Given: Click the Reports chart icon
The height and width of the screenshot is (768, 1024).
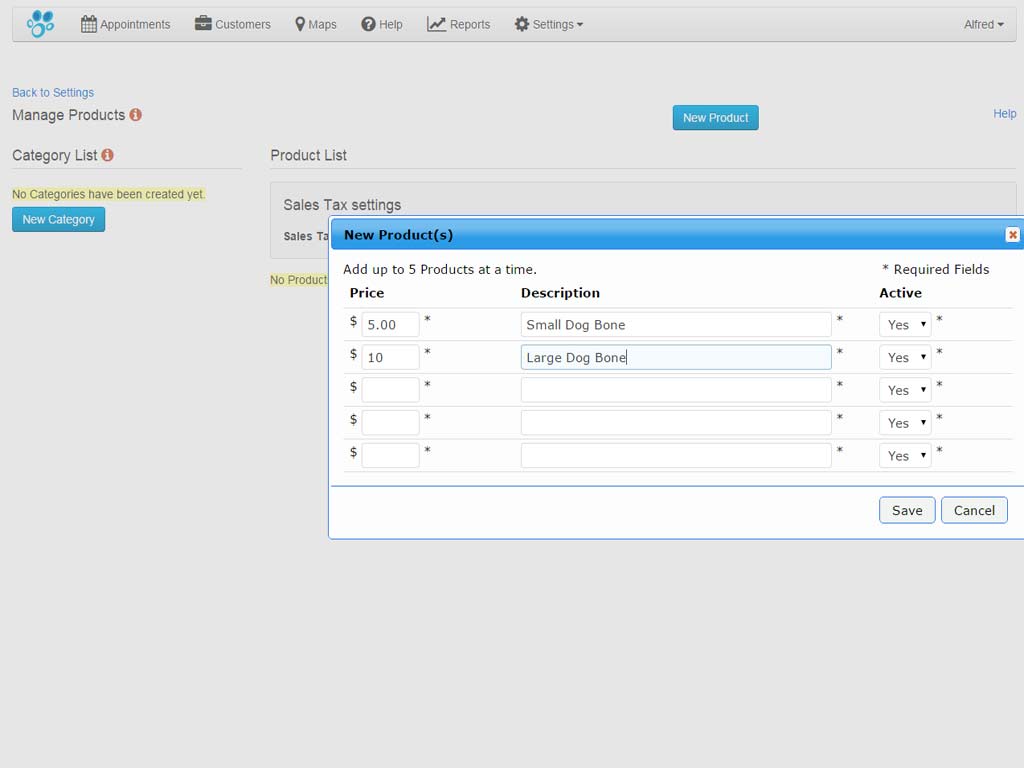Looking at the screenshot, I should (x=436, y=23).
